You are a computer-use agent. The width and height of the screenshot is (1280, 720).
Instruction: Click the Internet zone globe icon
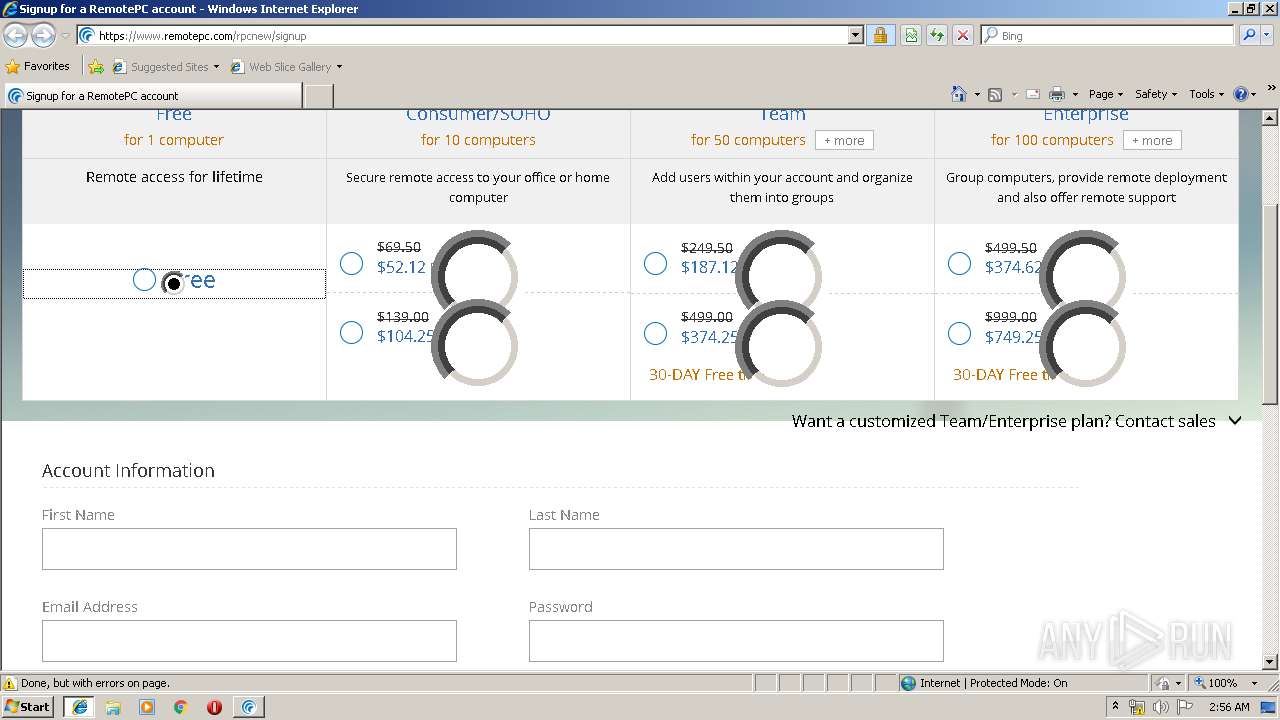pyautogui.click(x=908, y=683)
